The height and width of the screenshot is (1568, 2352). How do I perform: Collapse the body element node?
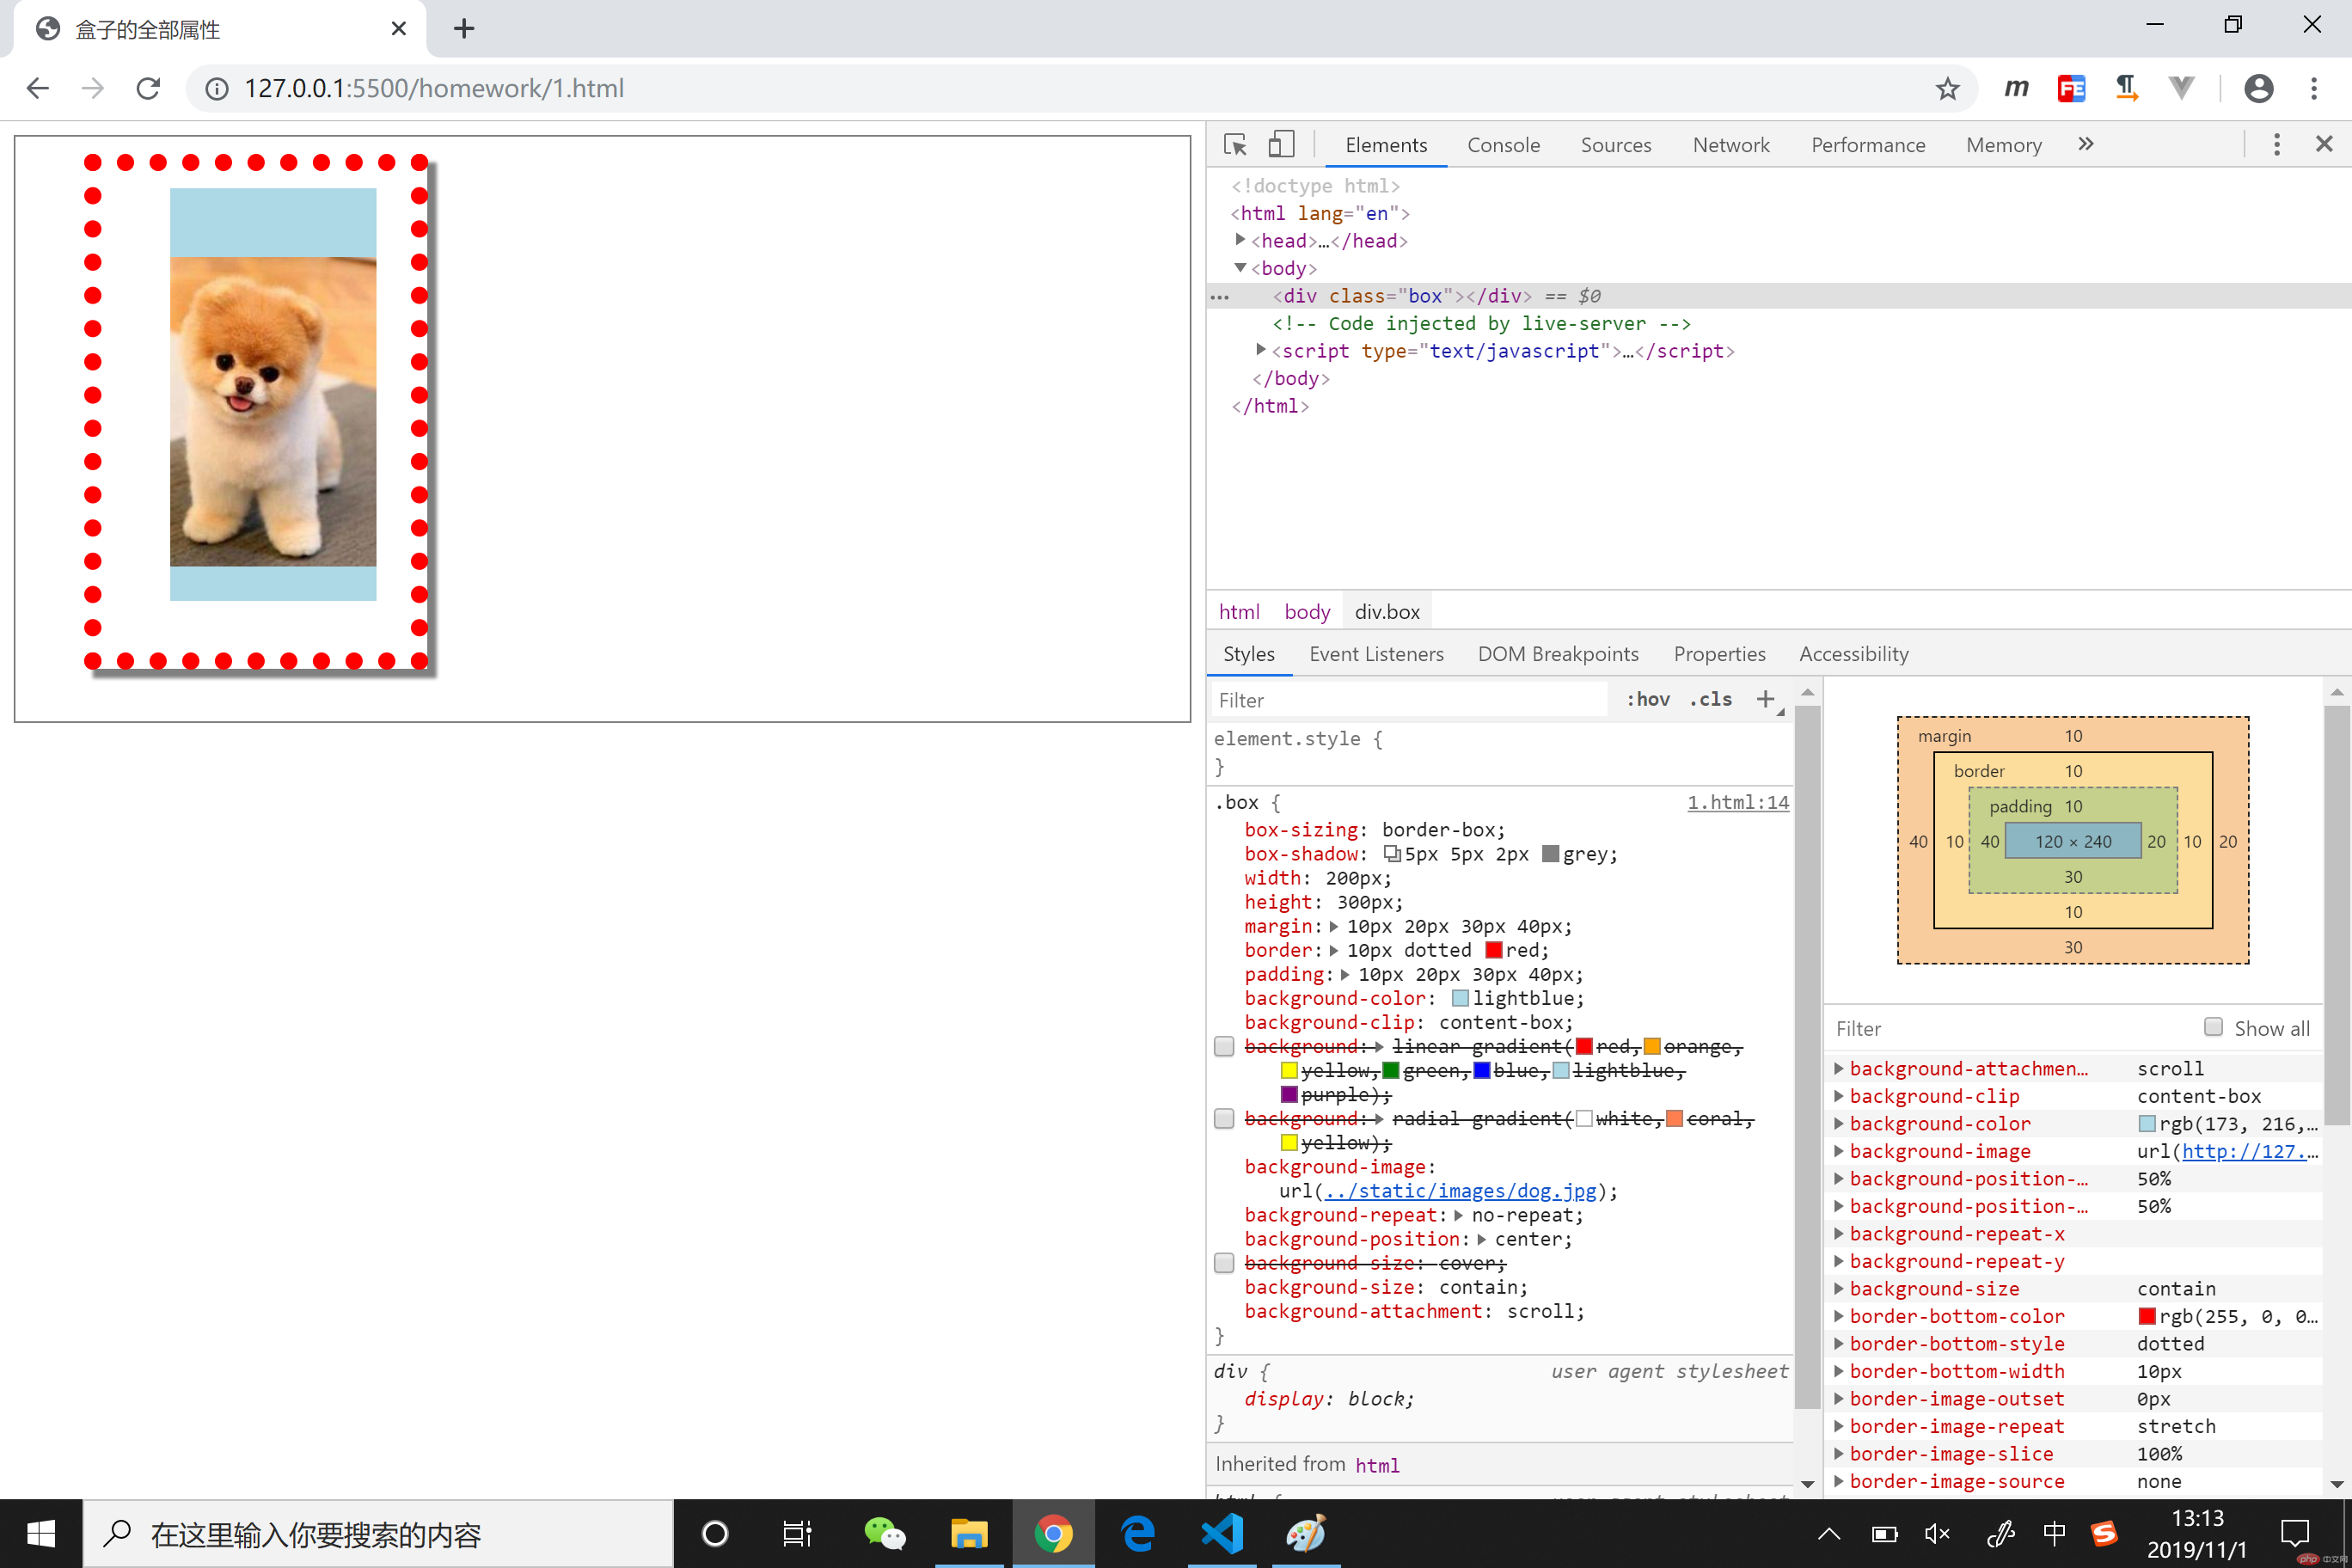1240,268
